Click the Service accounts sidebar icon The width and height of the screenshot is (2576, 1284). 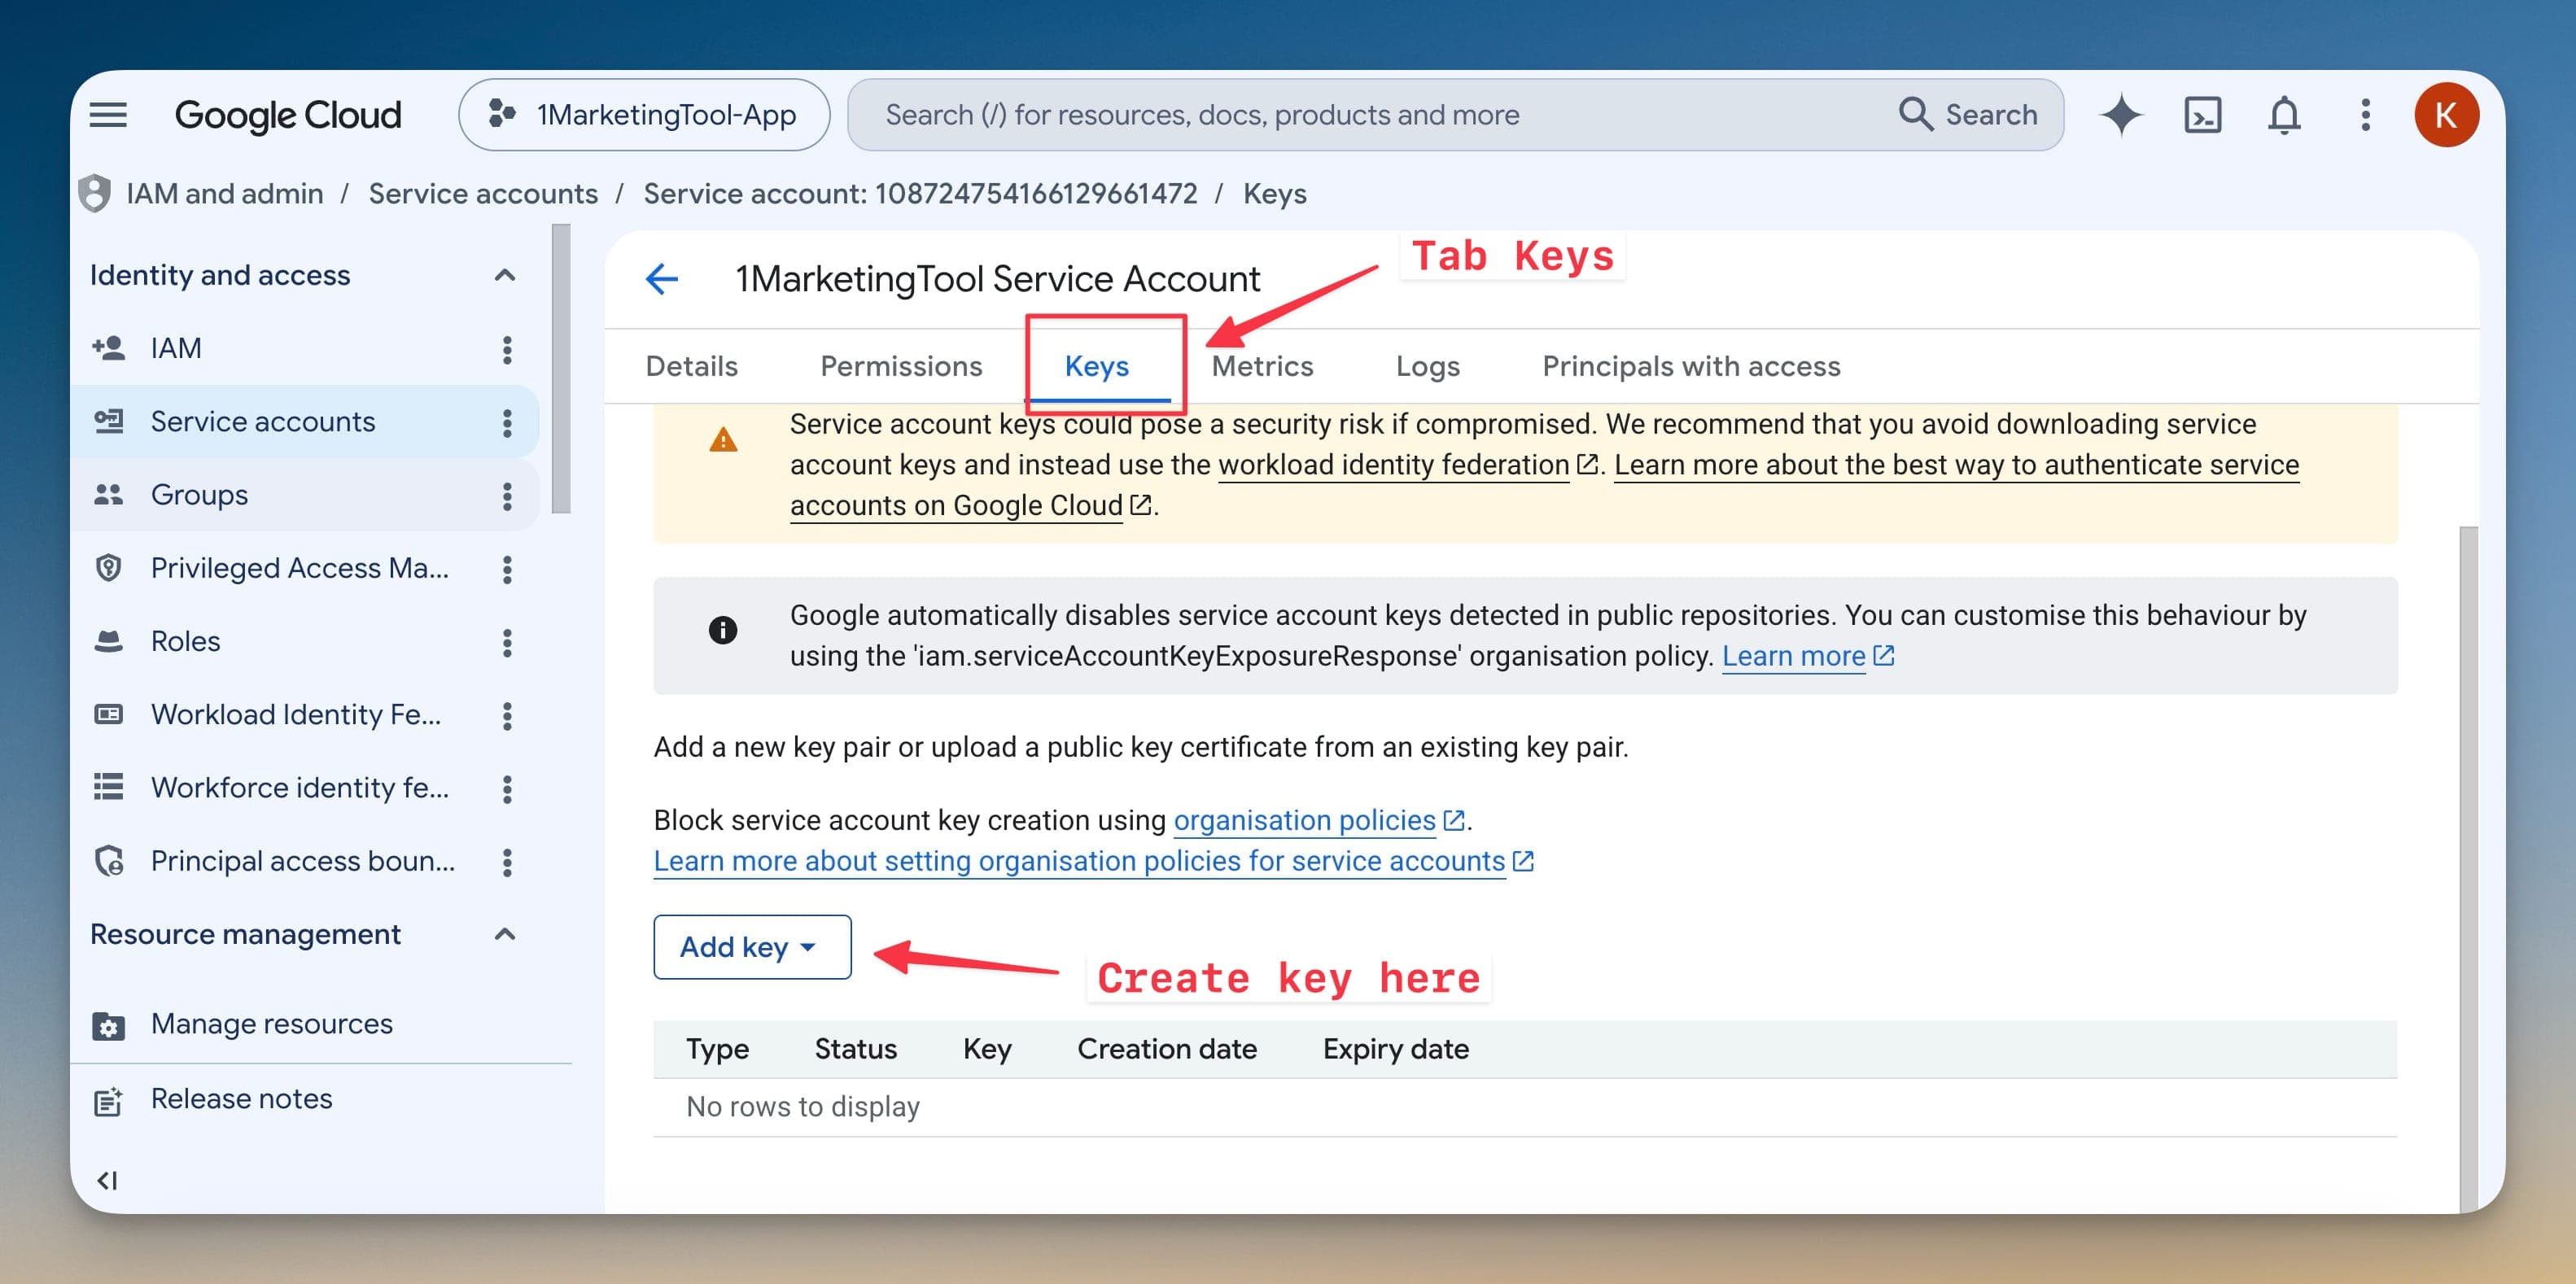[x=108, y=421]
